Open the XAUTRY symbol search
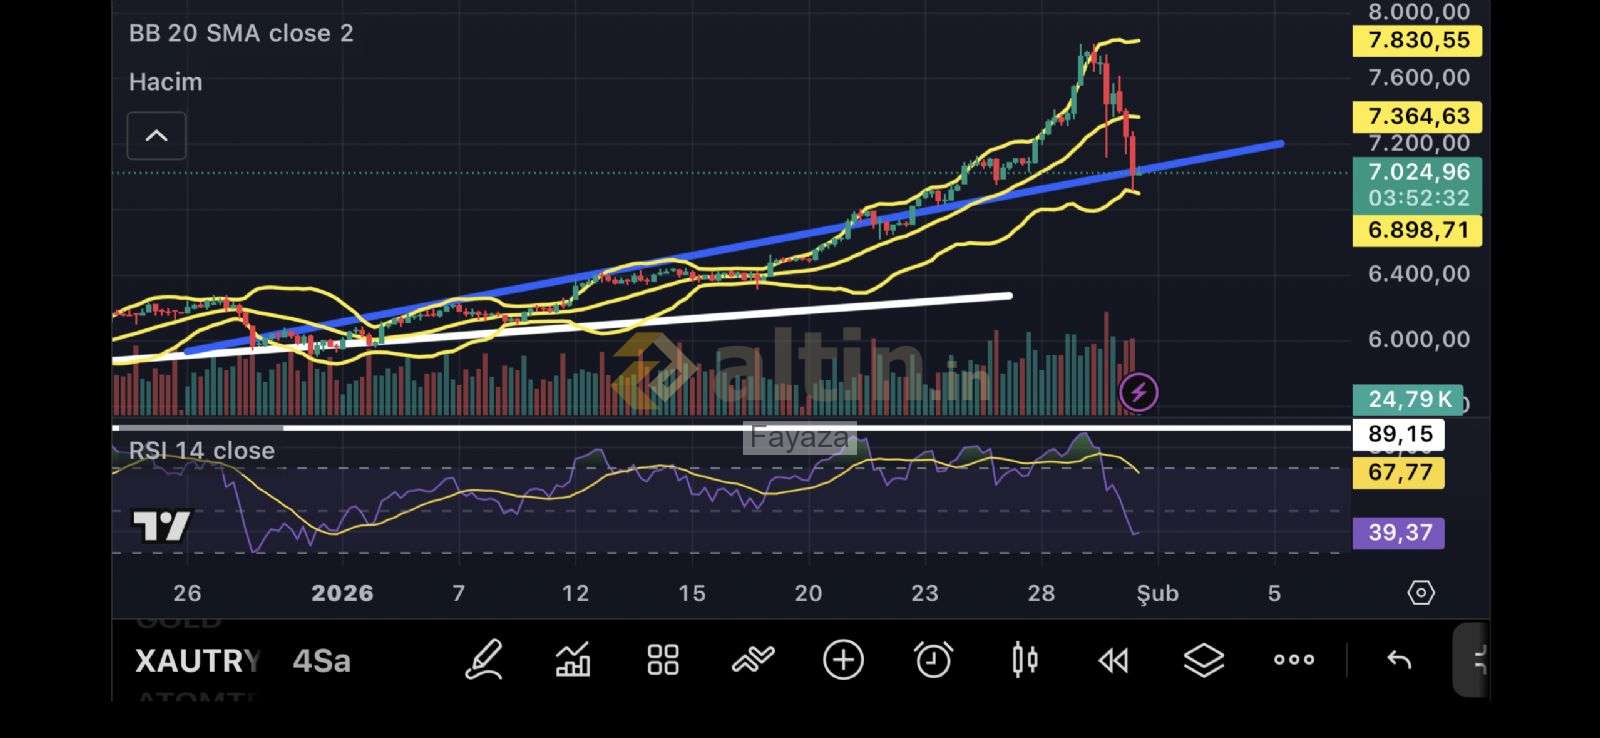 (197, 661)
